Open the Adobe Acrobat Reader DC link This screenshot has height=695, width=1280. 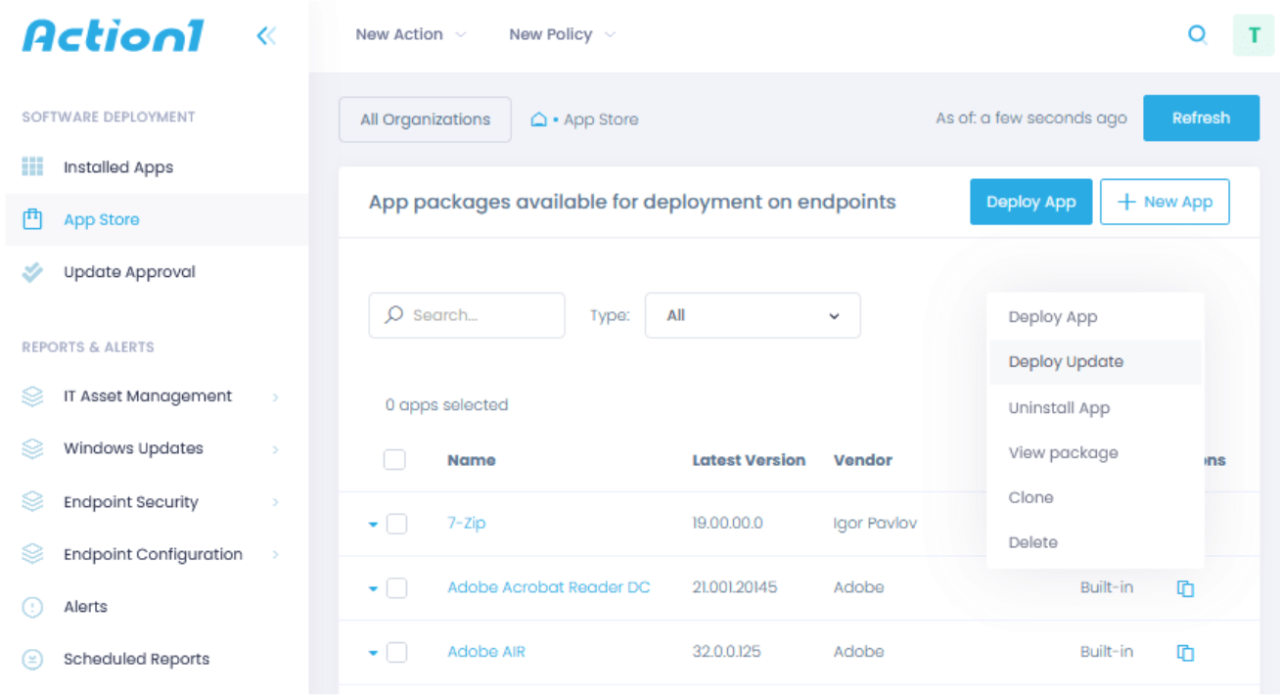pos(548,587)
